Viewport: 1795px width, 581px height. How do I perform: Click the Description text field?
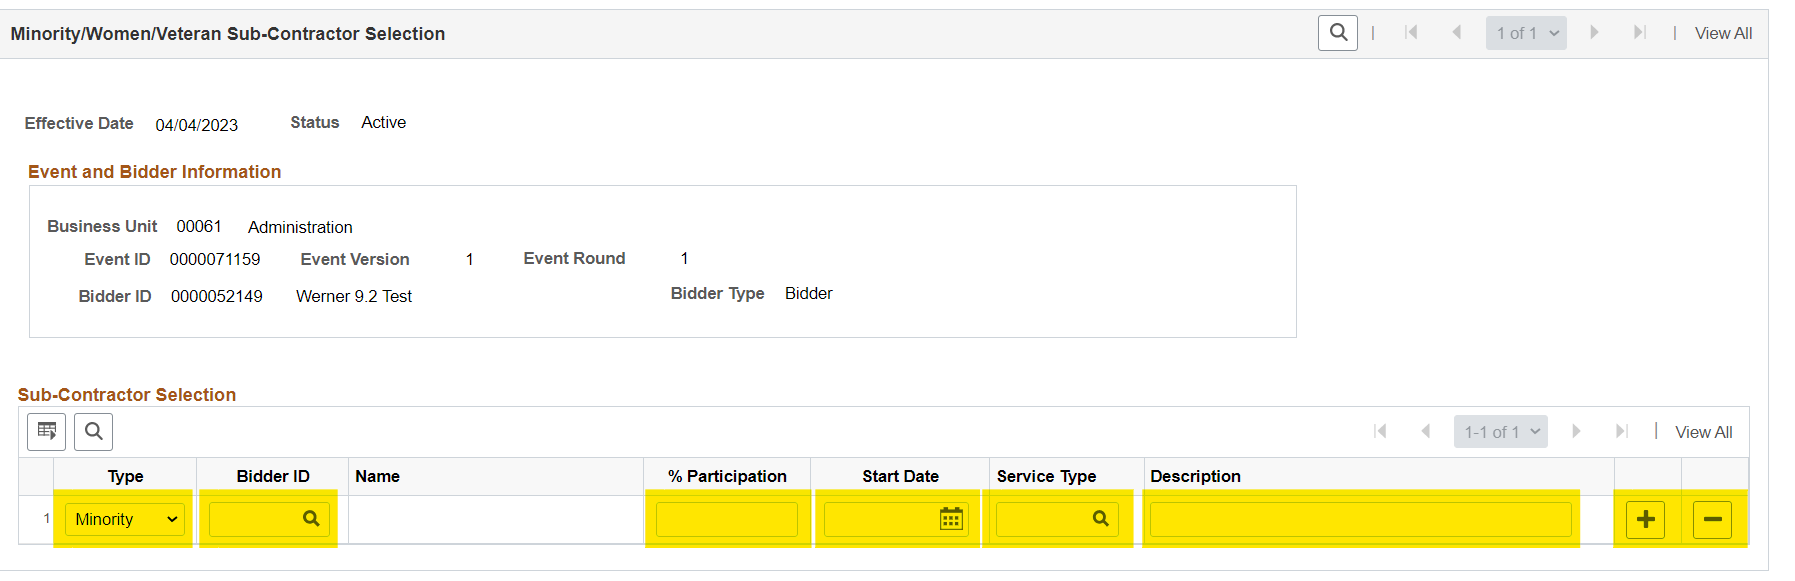coord(1360,520)
